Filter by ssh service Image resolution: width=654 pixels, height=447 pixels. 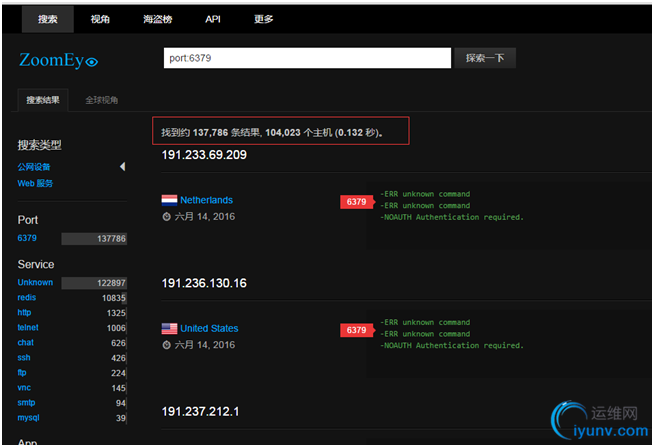[24, 357]
